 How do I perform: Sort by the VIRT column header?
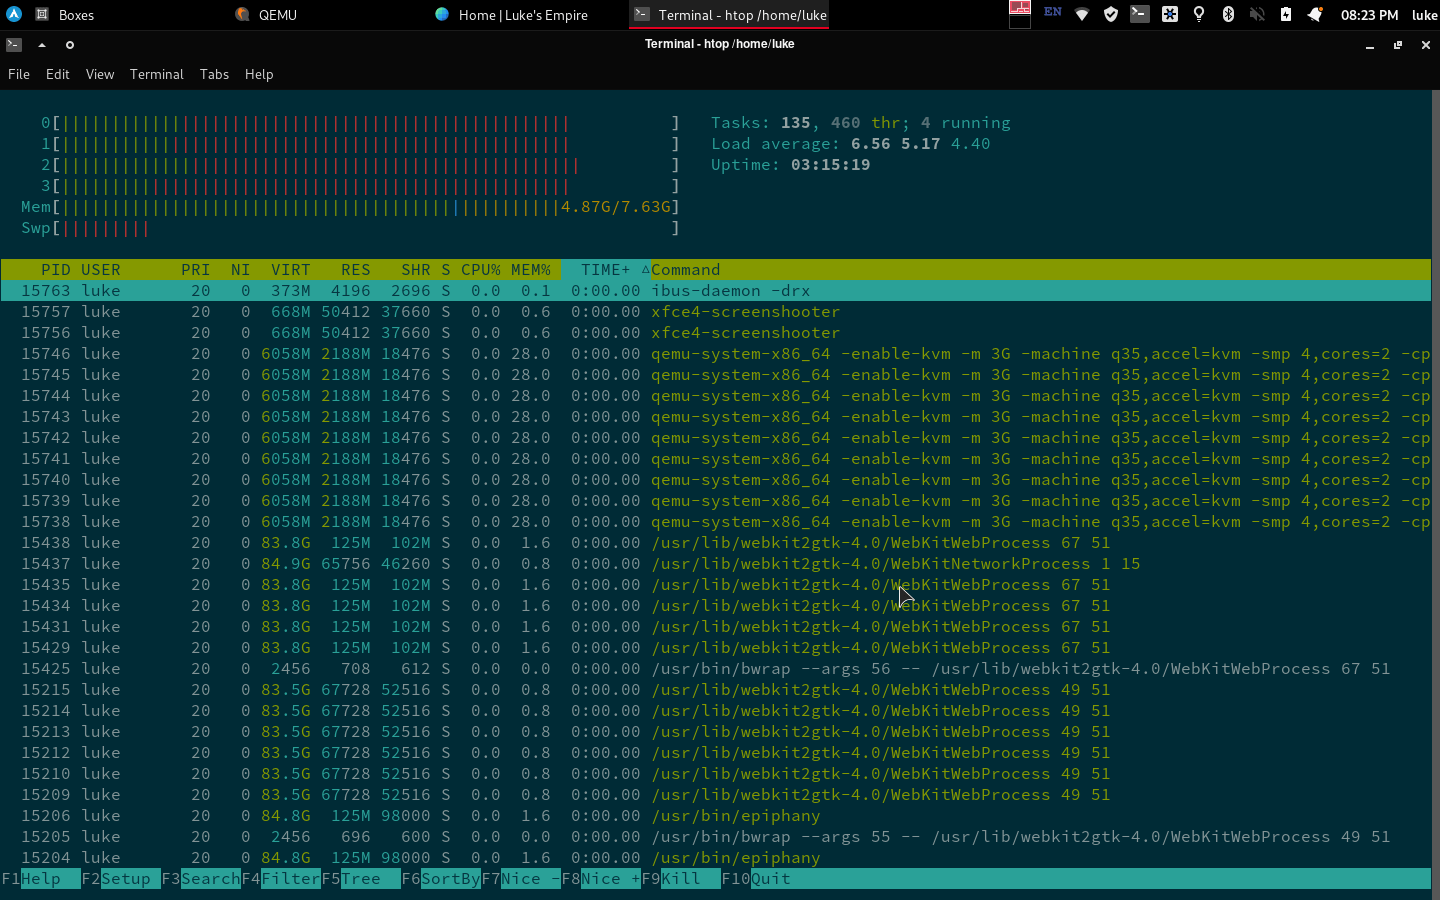(291, 270)
